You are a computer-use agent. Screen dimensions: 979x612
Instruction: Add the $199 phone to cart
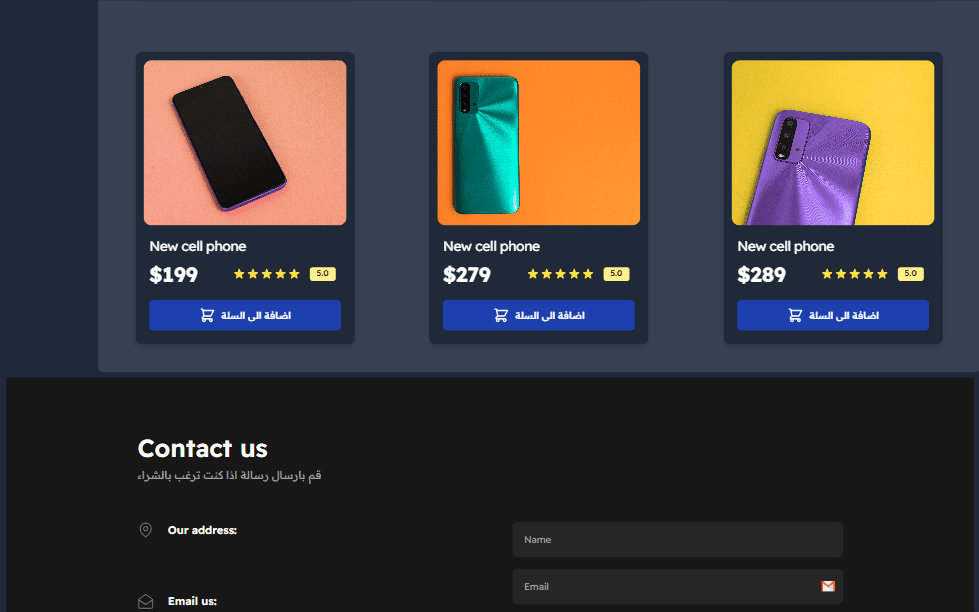(x=245, y=315)
